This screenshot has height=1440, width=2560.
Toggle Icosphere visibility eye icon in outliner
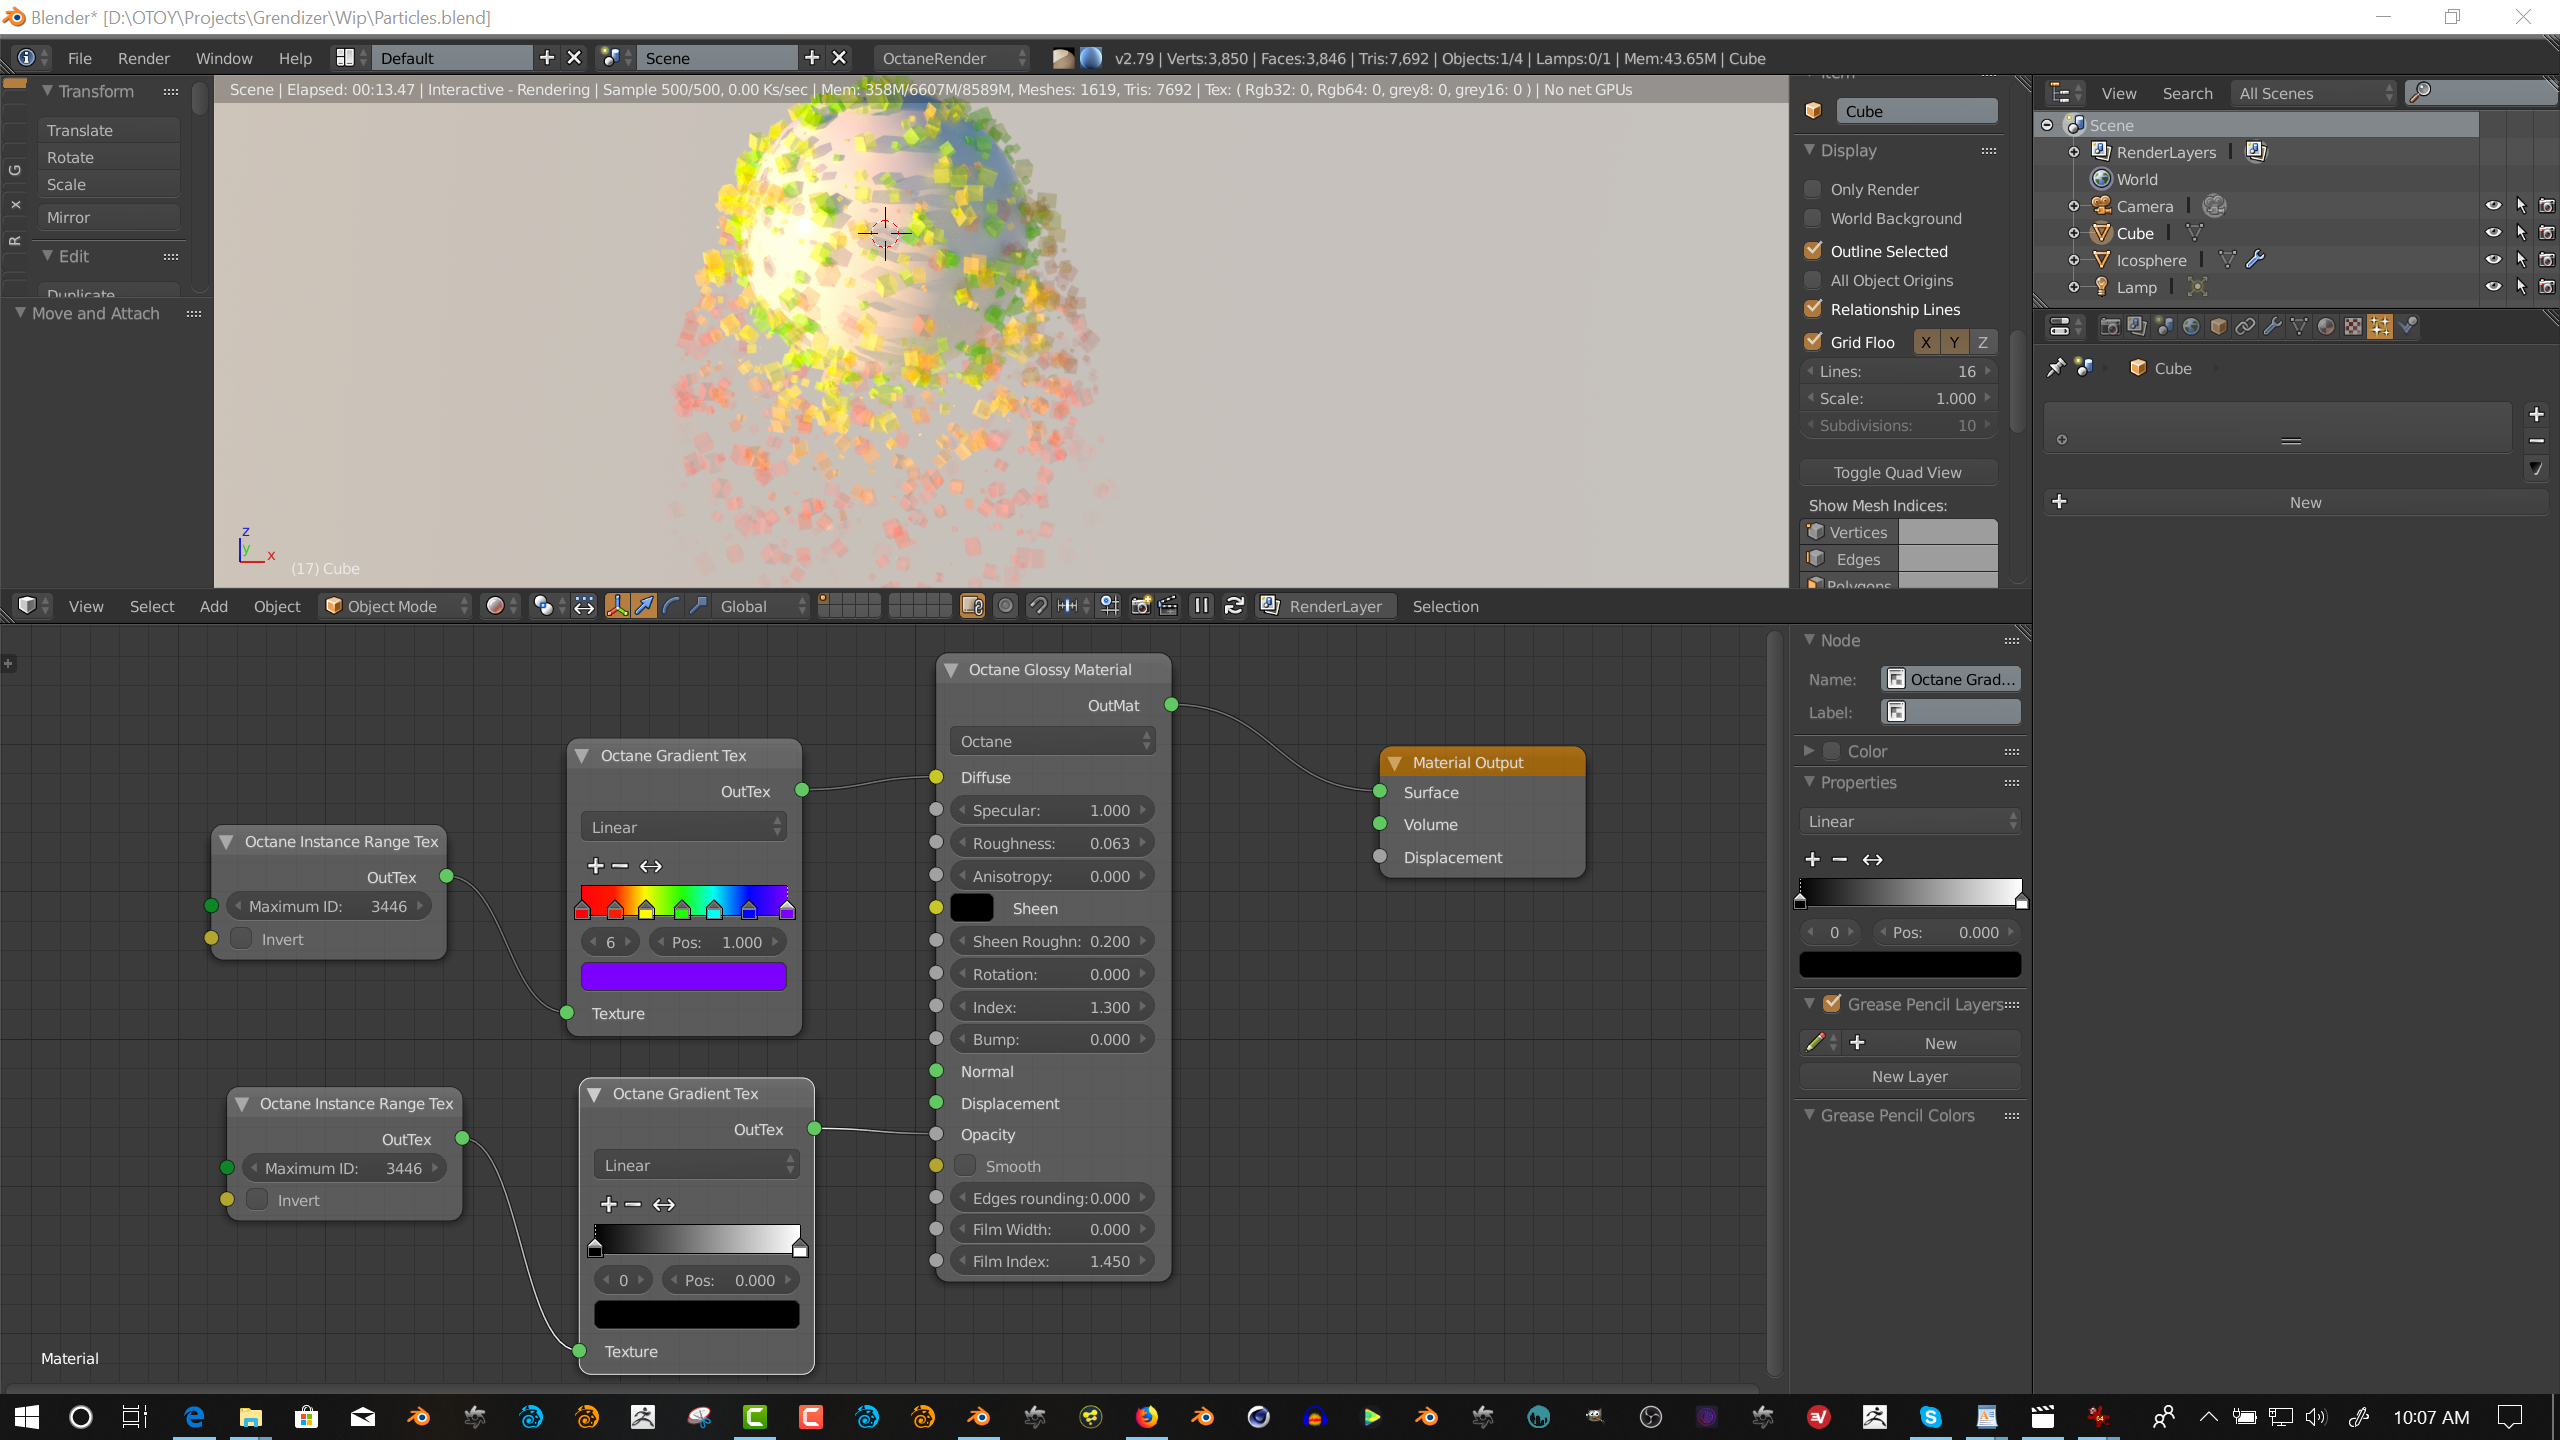(2493, 260)
